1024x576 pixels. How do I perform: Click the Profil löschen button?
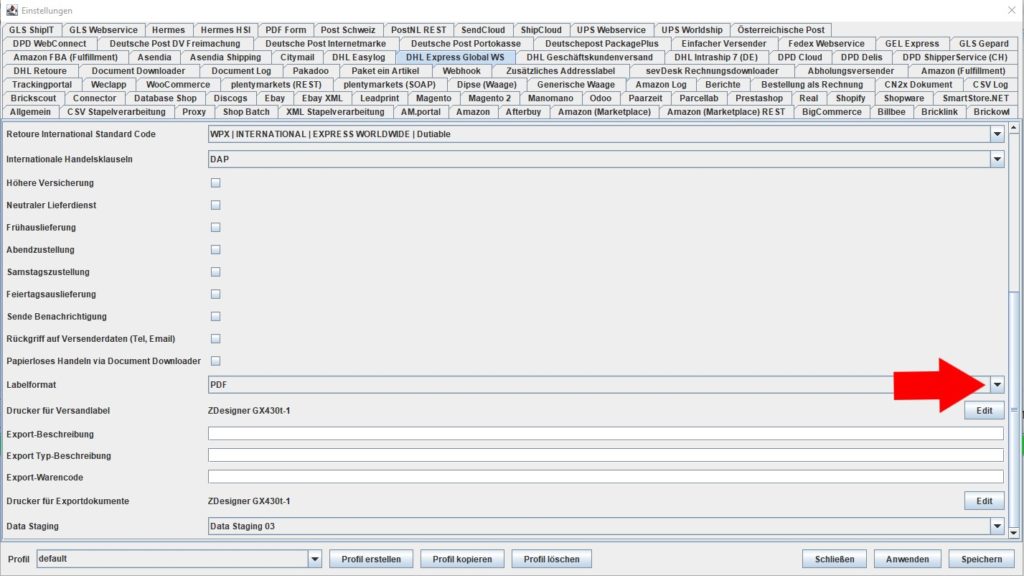[551, 559]
